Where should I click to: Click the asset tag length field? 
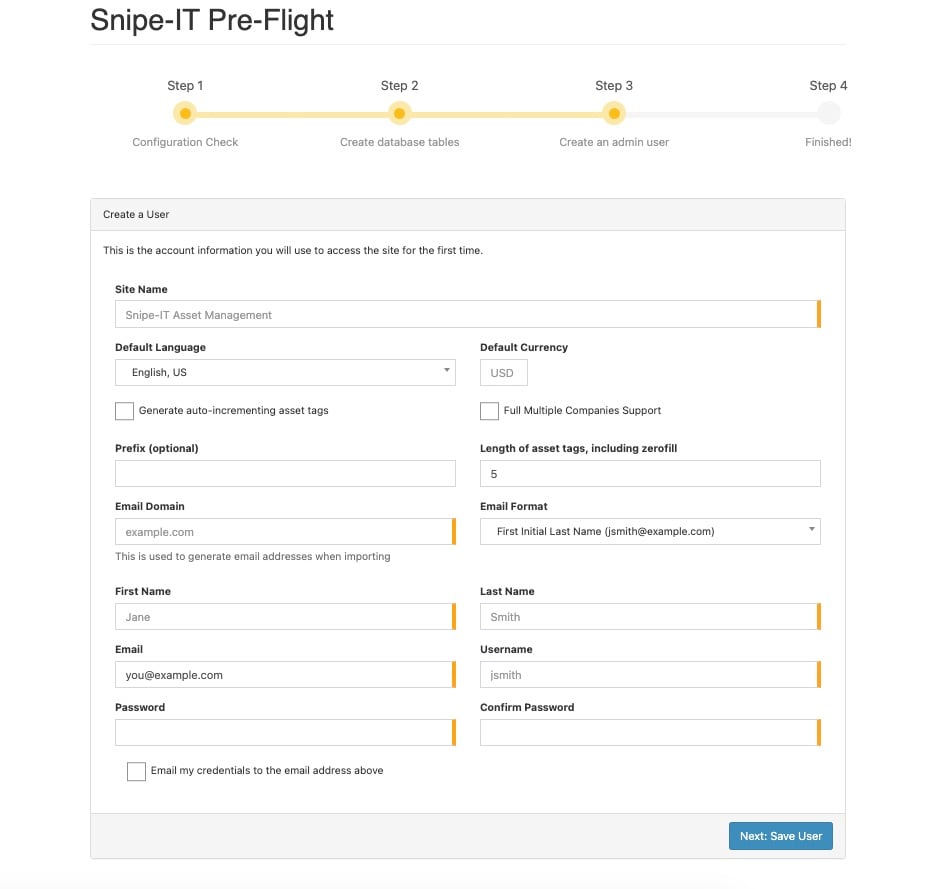pos(650,474)
